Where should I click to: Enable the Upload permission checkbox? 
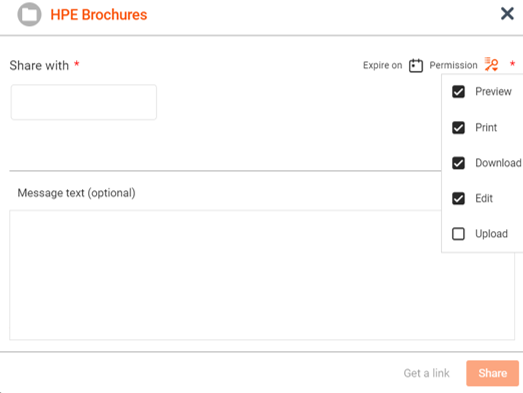[458, 234]
